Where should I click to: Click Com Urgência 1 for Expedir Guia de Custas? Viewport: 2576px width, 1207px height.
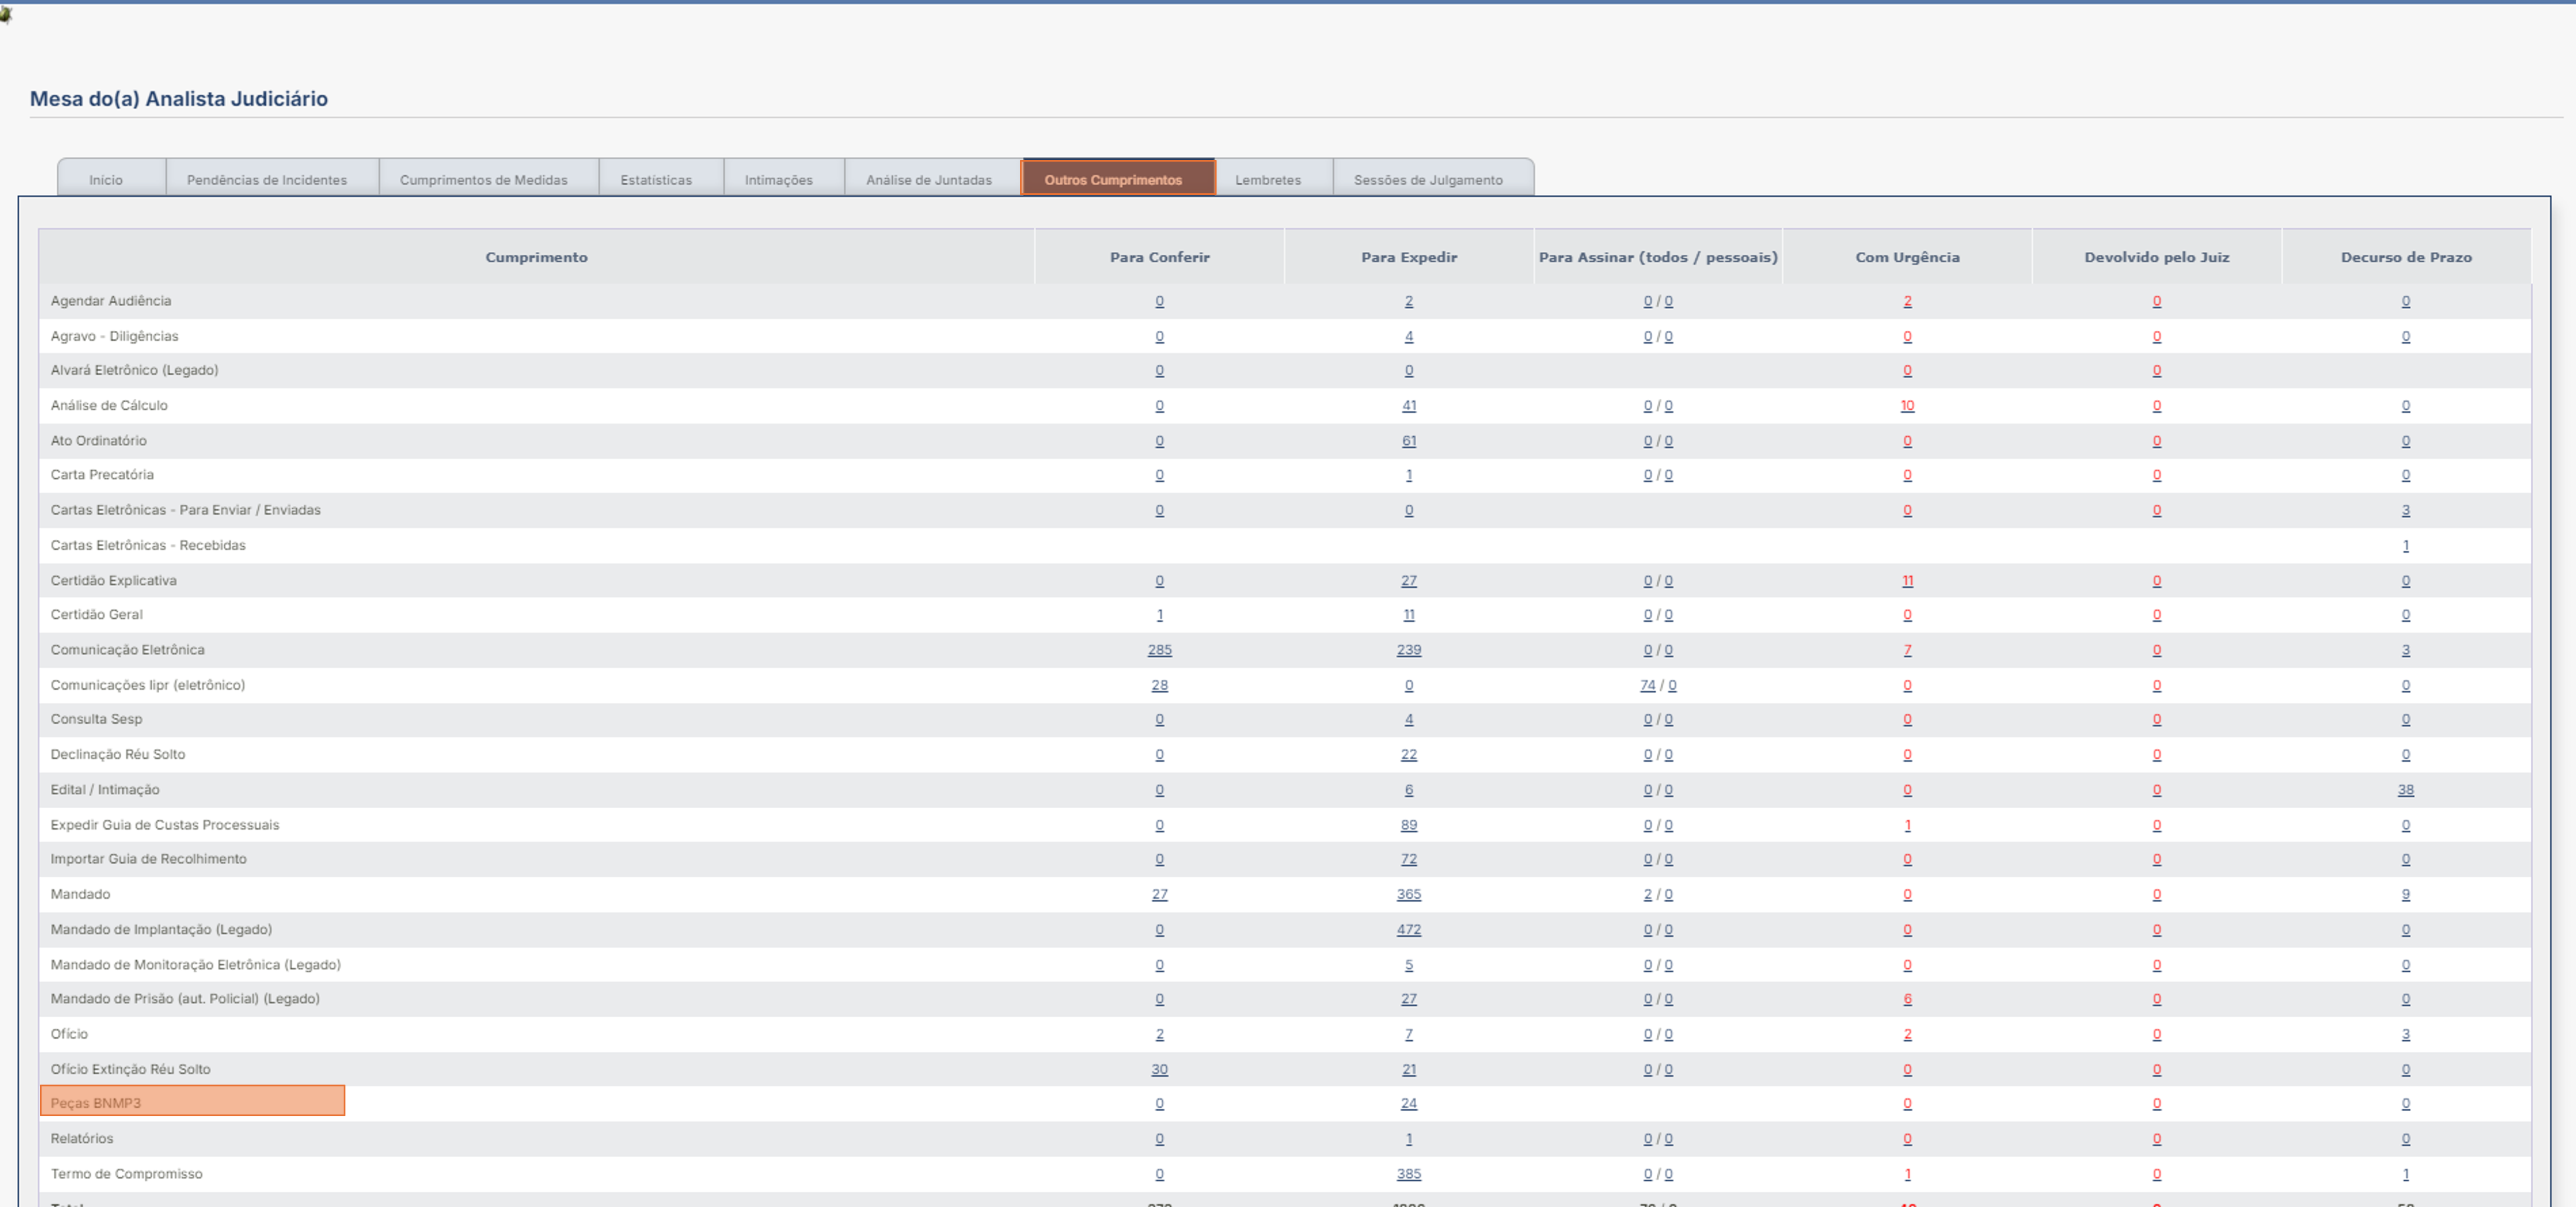tap(1908, 825)
